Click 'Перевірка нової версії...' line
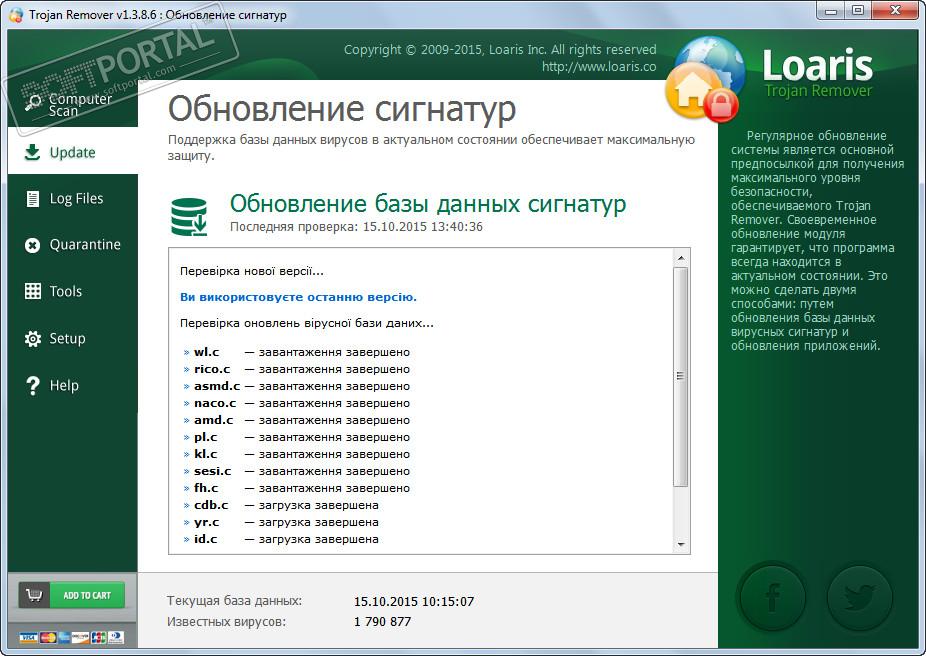926x656 pixels. click(252, 272)
